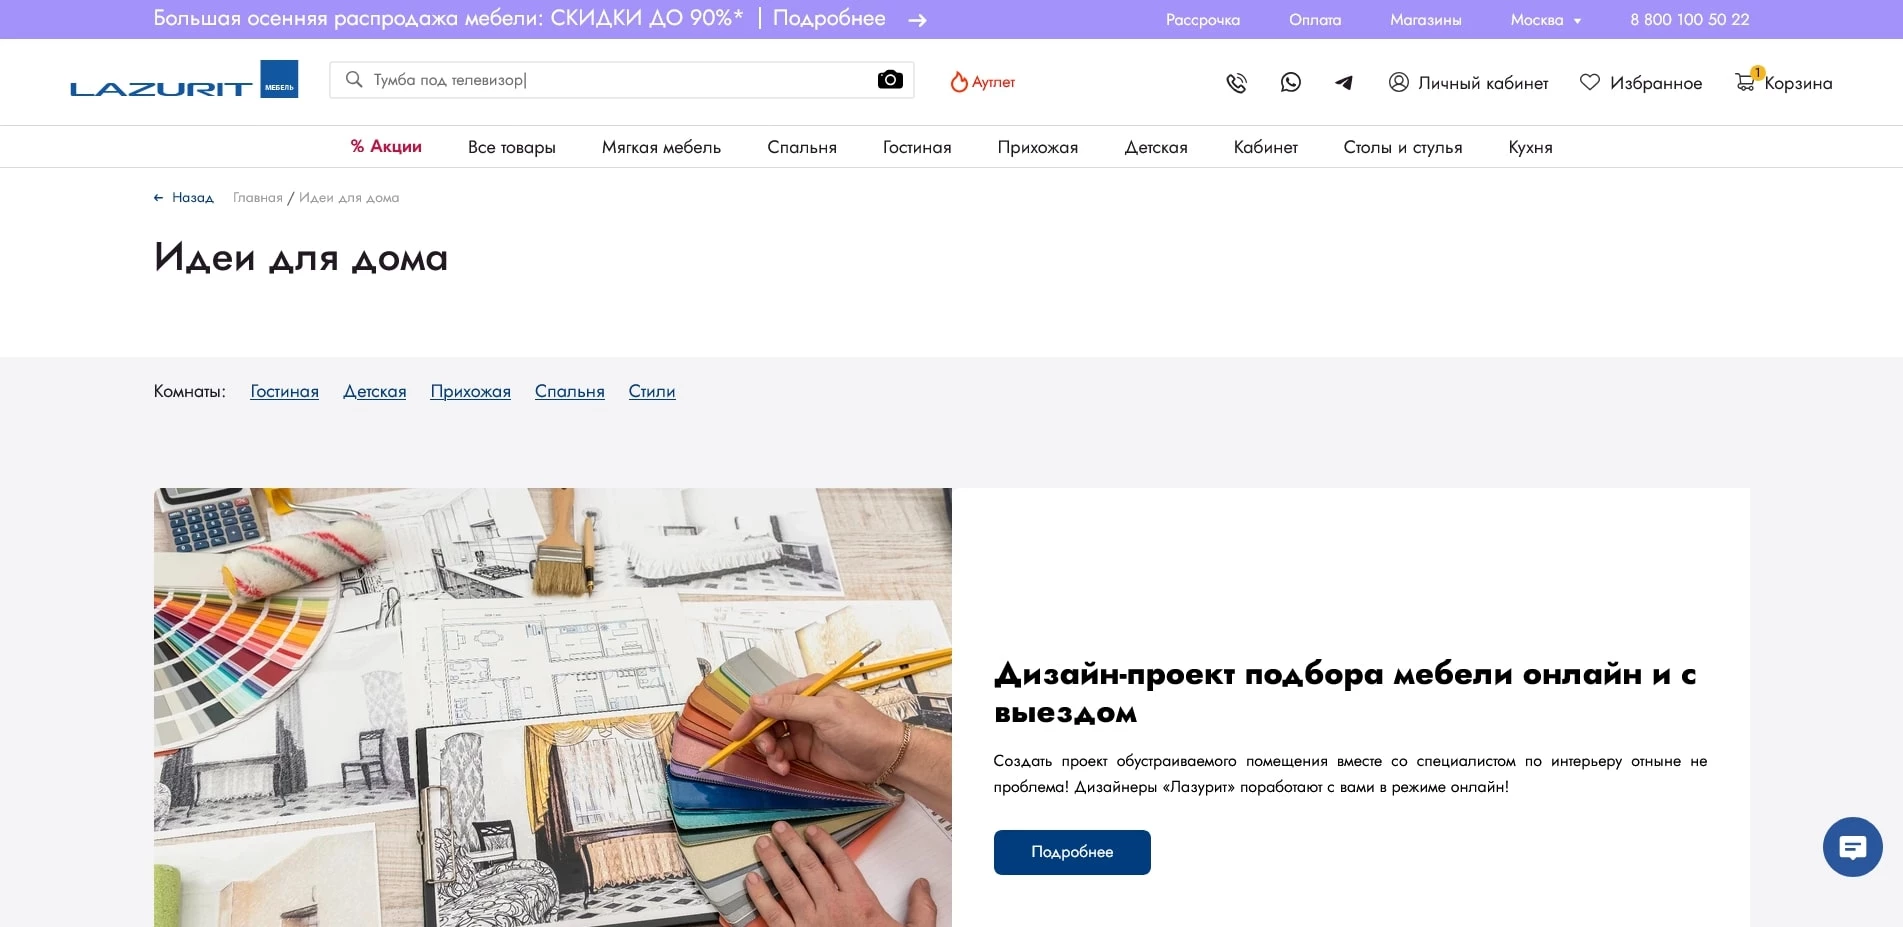The width and height of the screenshot is (1903, 927).
Task: Open the WhatsApp contact icon
Action: (x=1290, y=82)
